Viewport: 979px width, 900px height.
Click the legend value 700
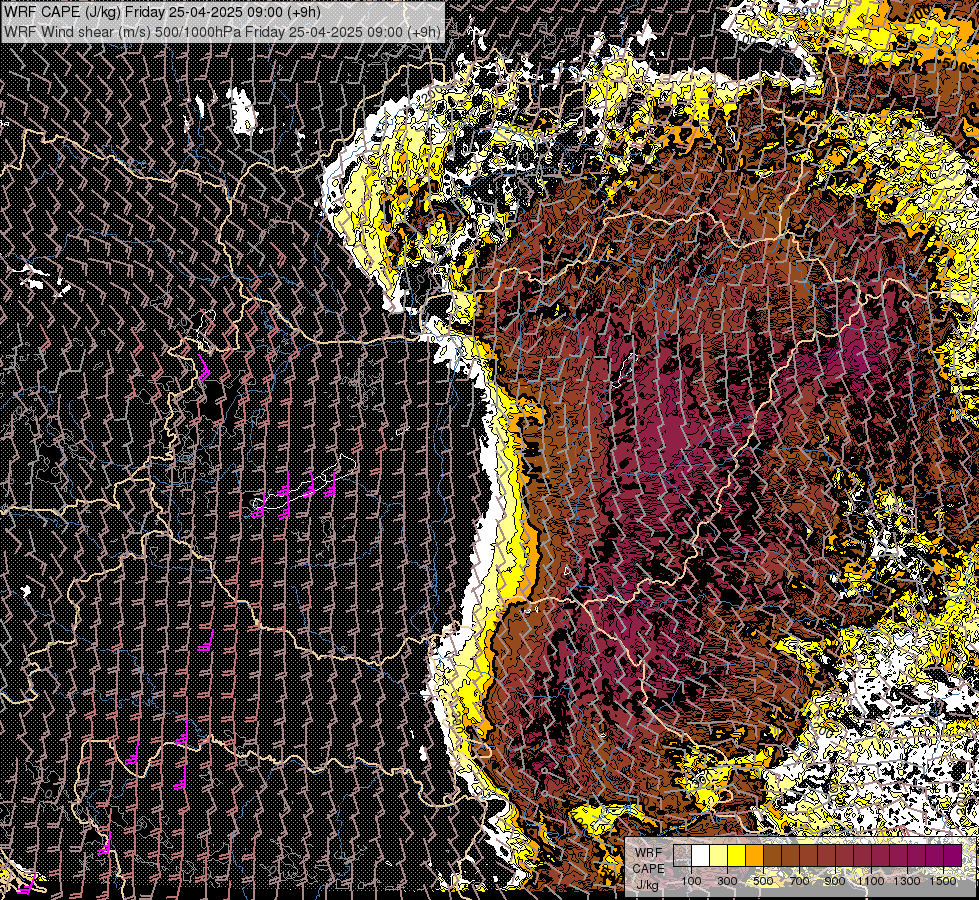(799, 881)
